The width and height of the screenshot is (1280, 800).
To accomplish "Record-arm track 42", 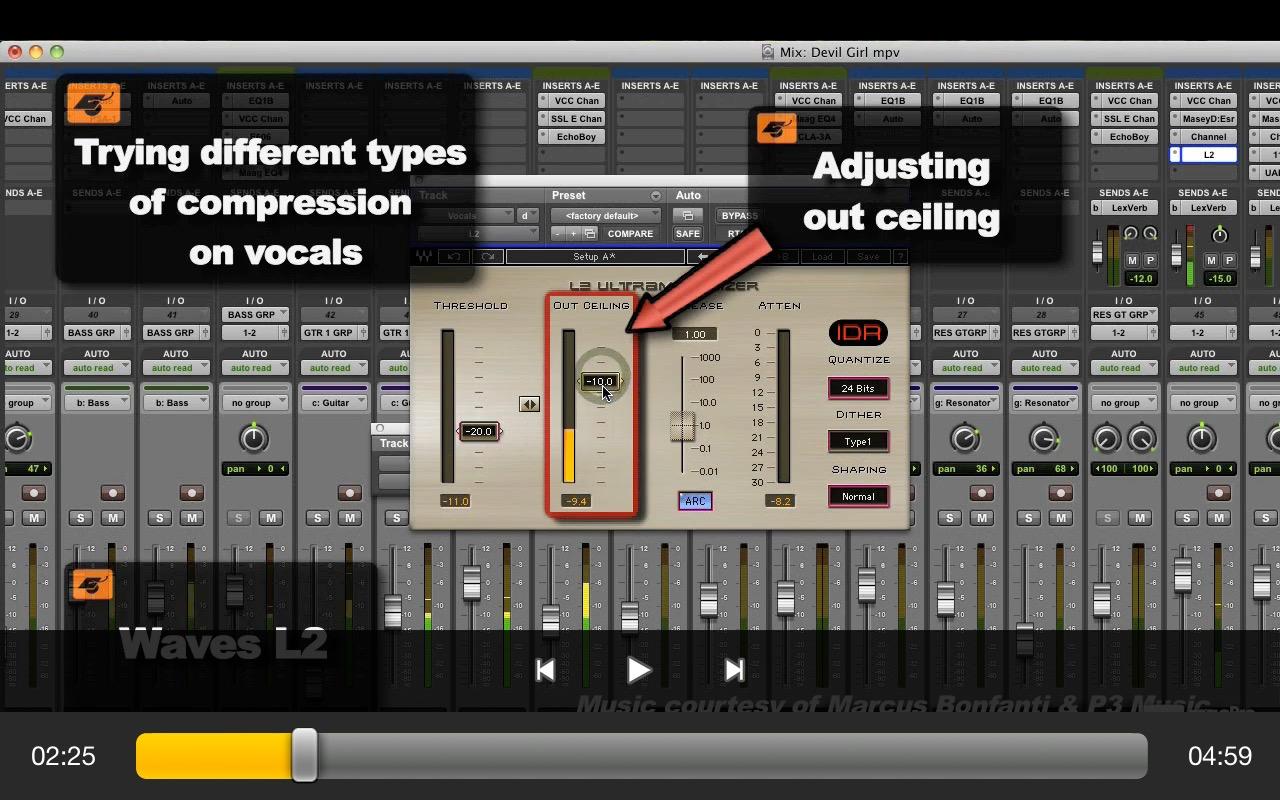I will point(349,493).
